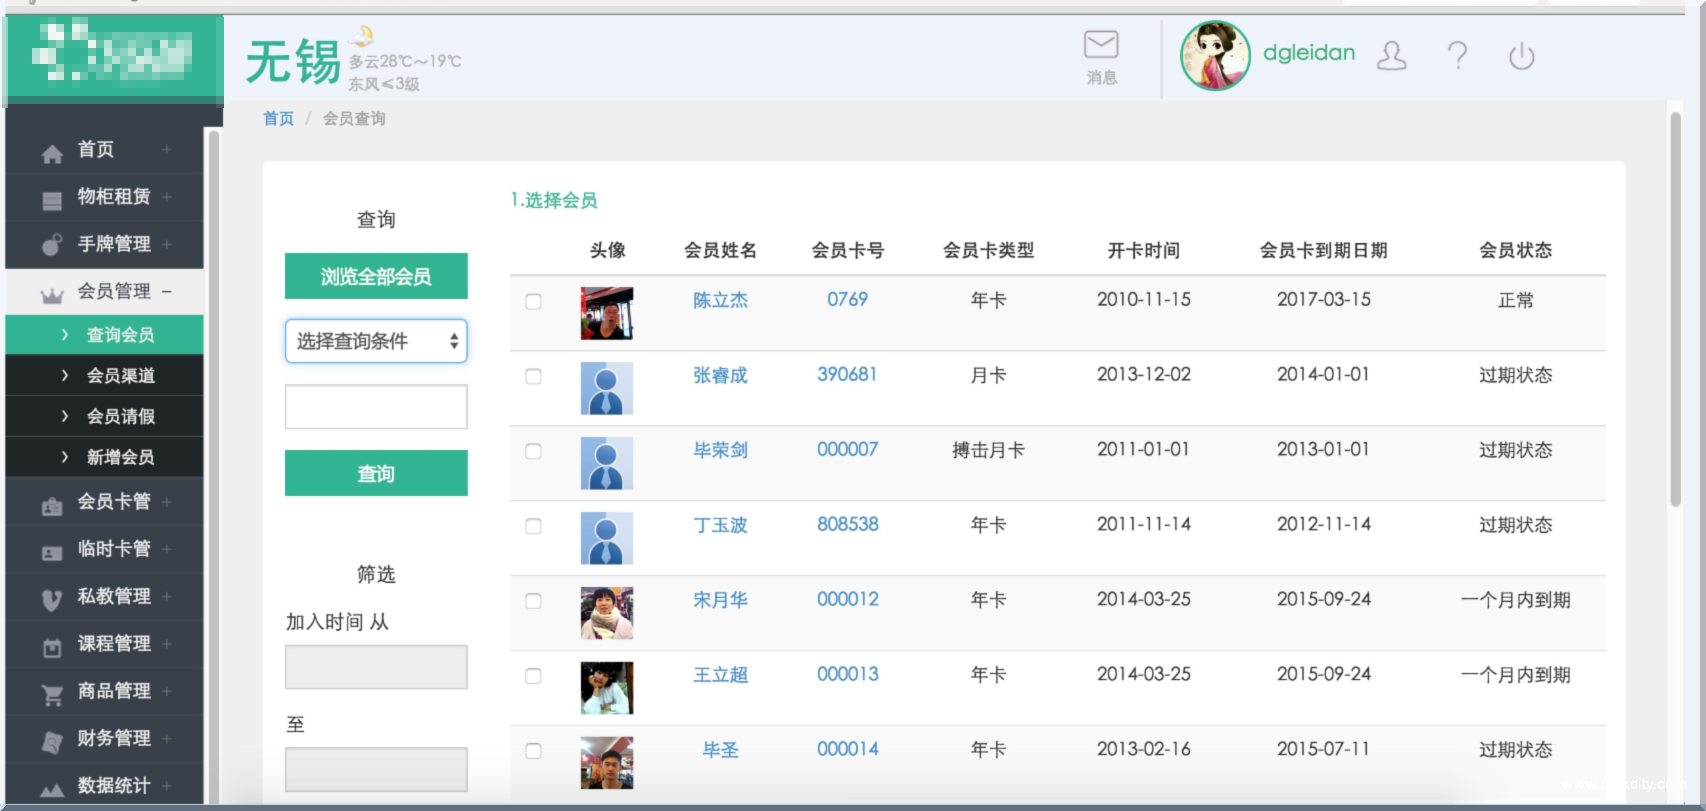Click the calendar icon for 课程管理
Image resolution: width=1706 pixels, height=811 pixels.
click(52, 648)
